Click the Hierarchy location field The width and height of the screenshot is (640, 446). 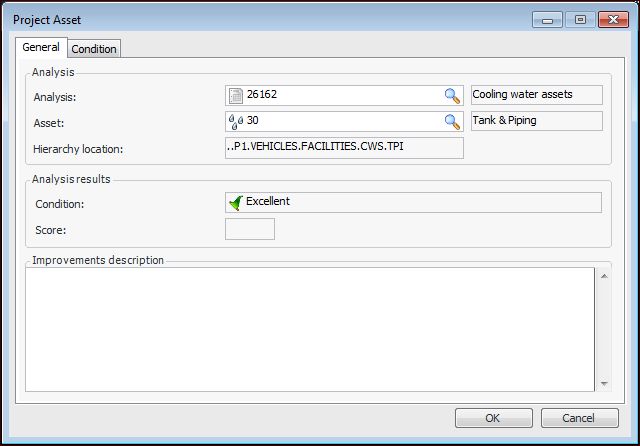[x=345, y=148]
